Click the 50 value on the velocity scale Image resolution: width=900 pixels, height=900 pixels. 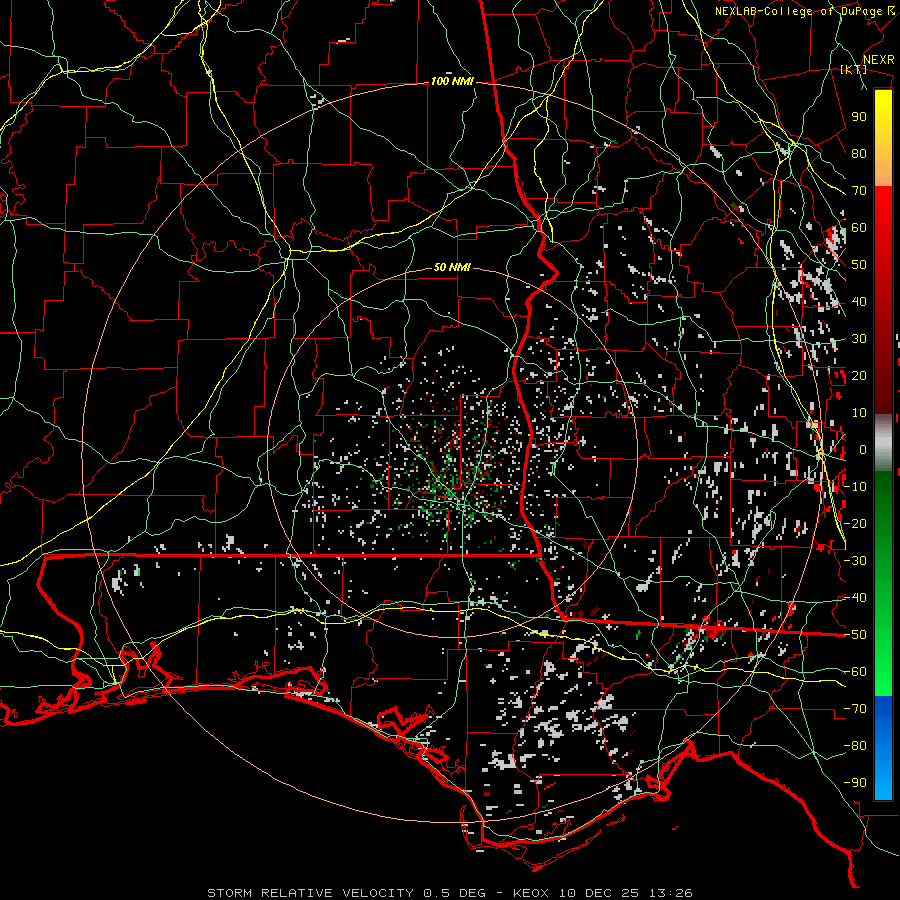[859, 265]
